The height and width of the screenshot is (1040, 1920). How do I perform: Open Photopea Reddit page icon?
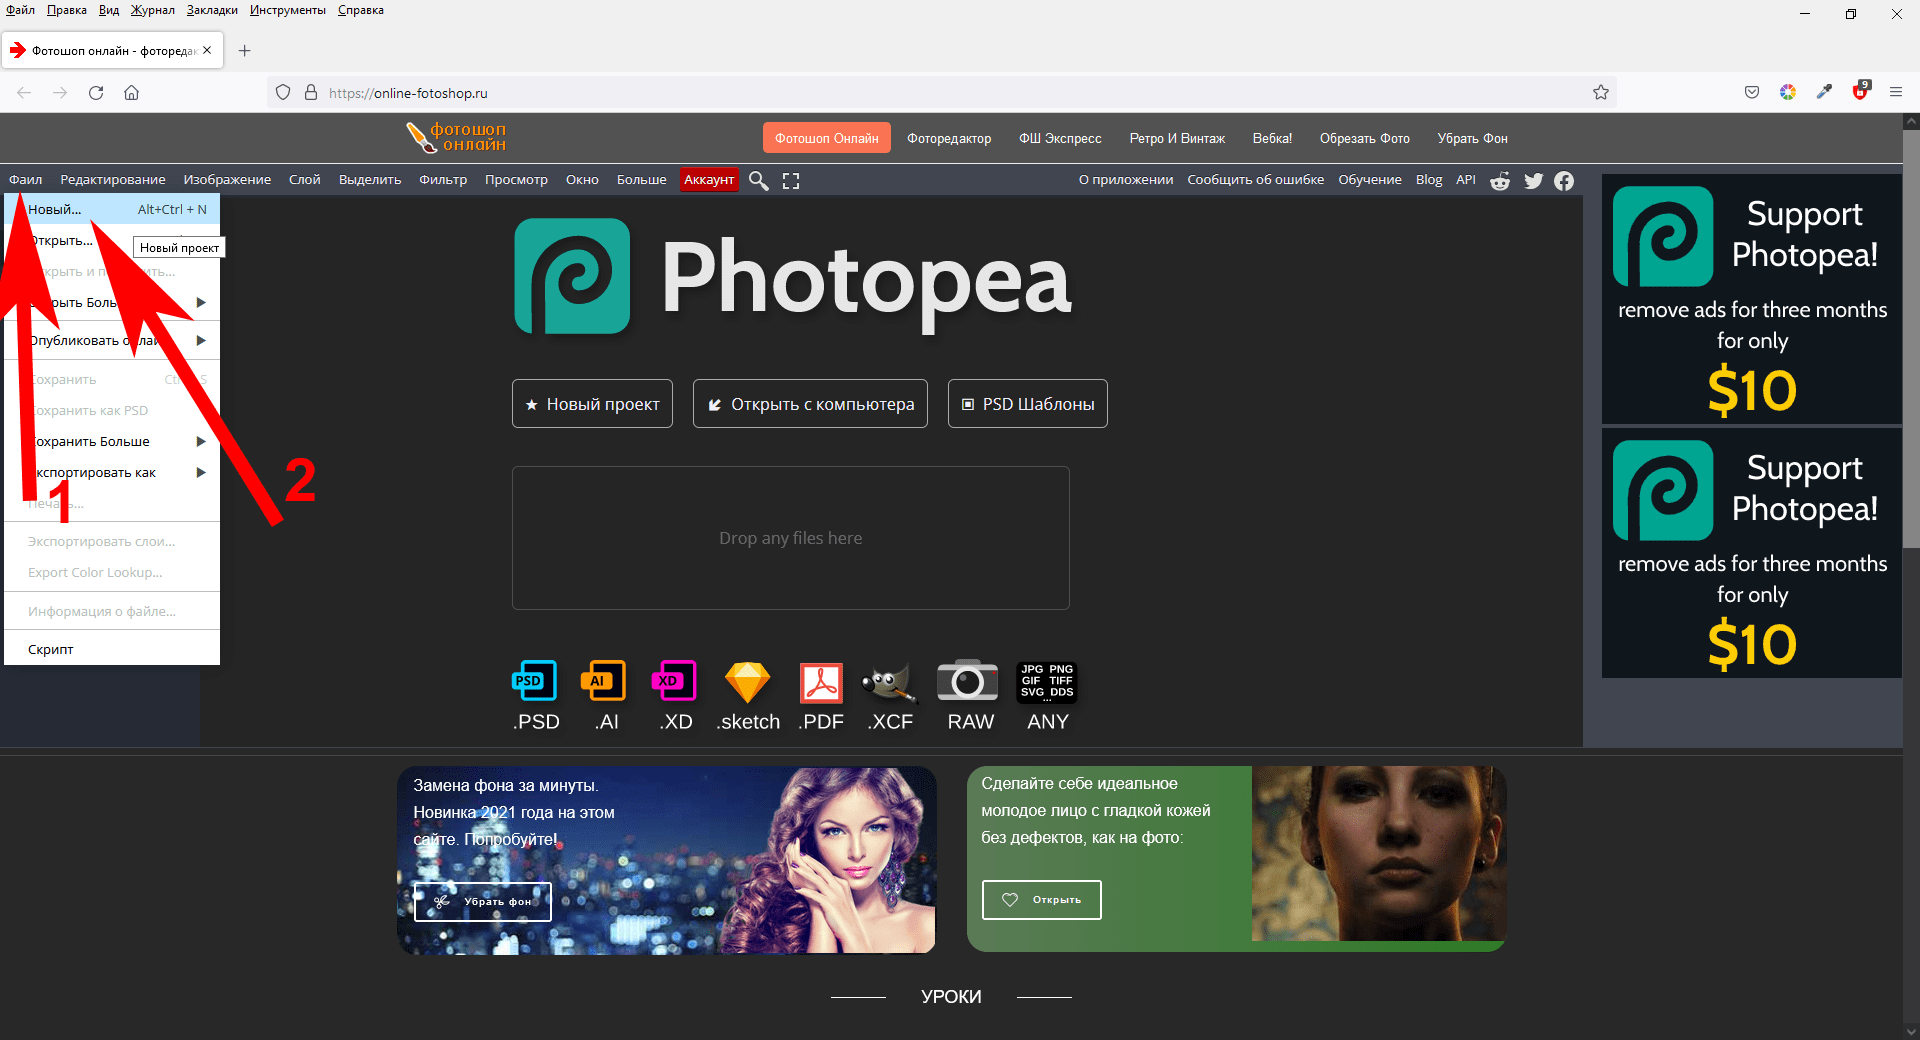pos(1500,180)
